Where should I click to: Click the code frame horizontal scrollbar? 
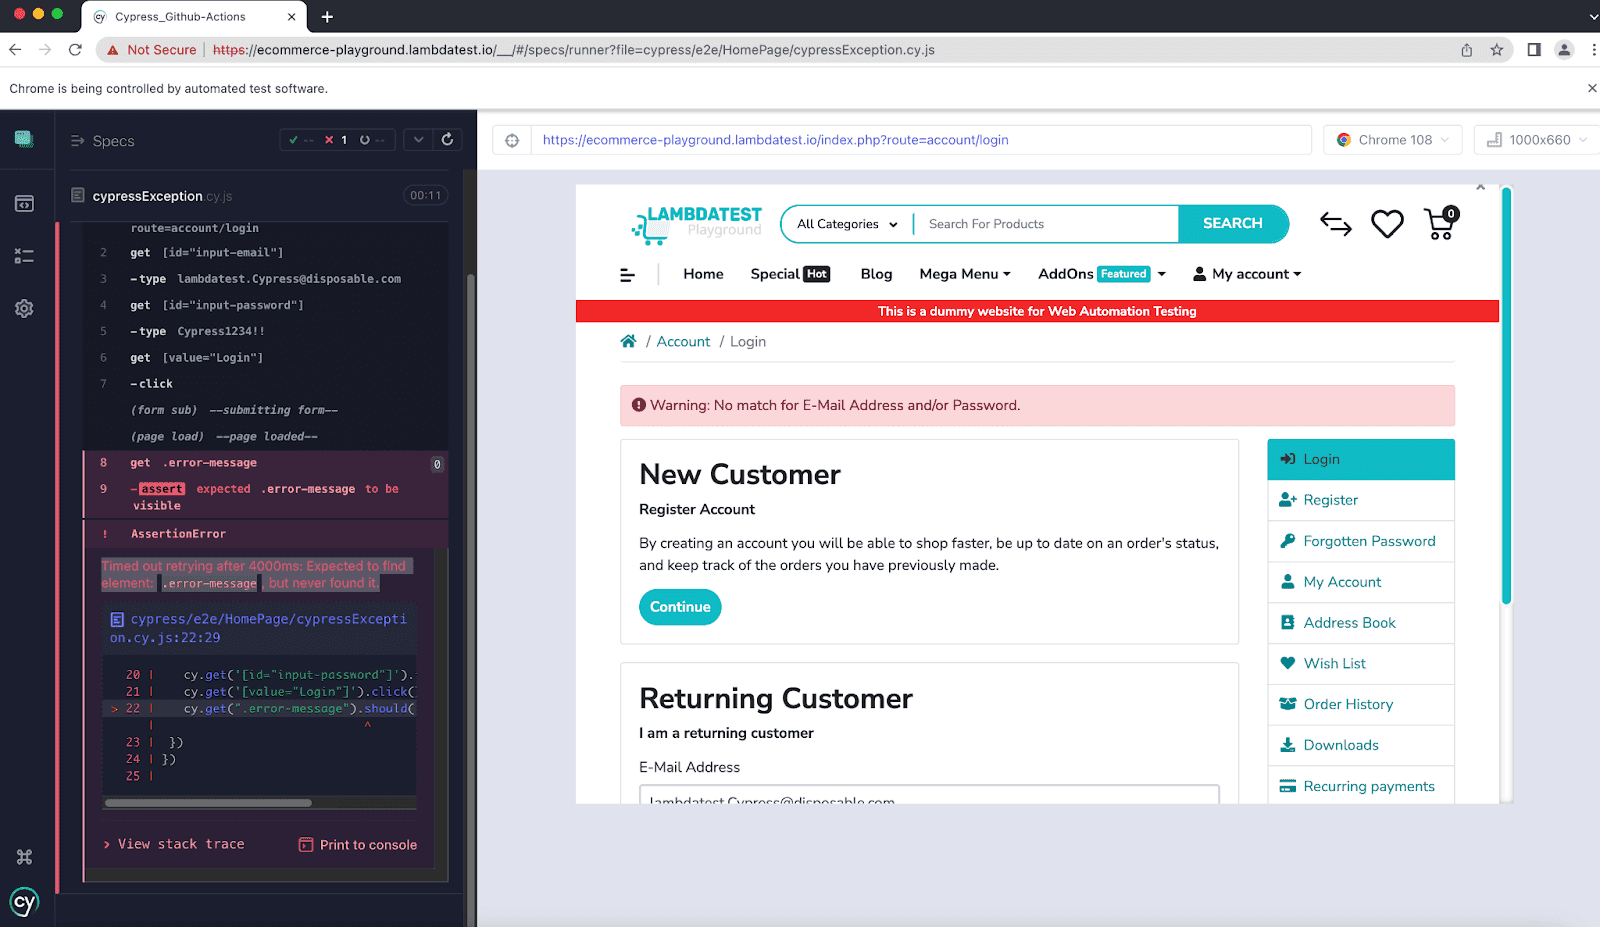click(x=208, y=802)
